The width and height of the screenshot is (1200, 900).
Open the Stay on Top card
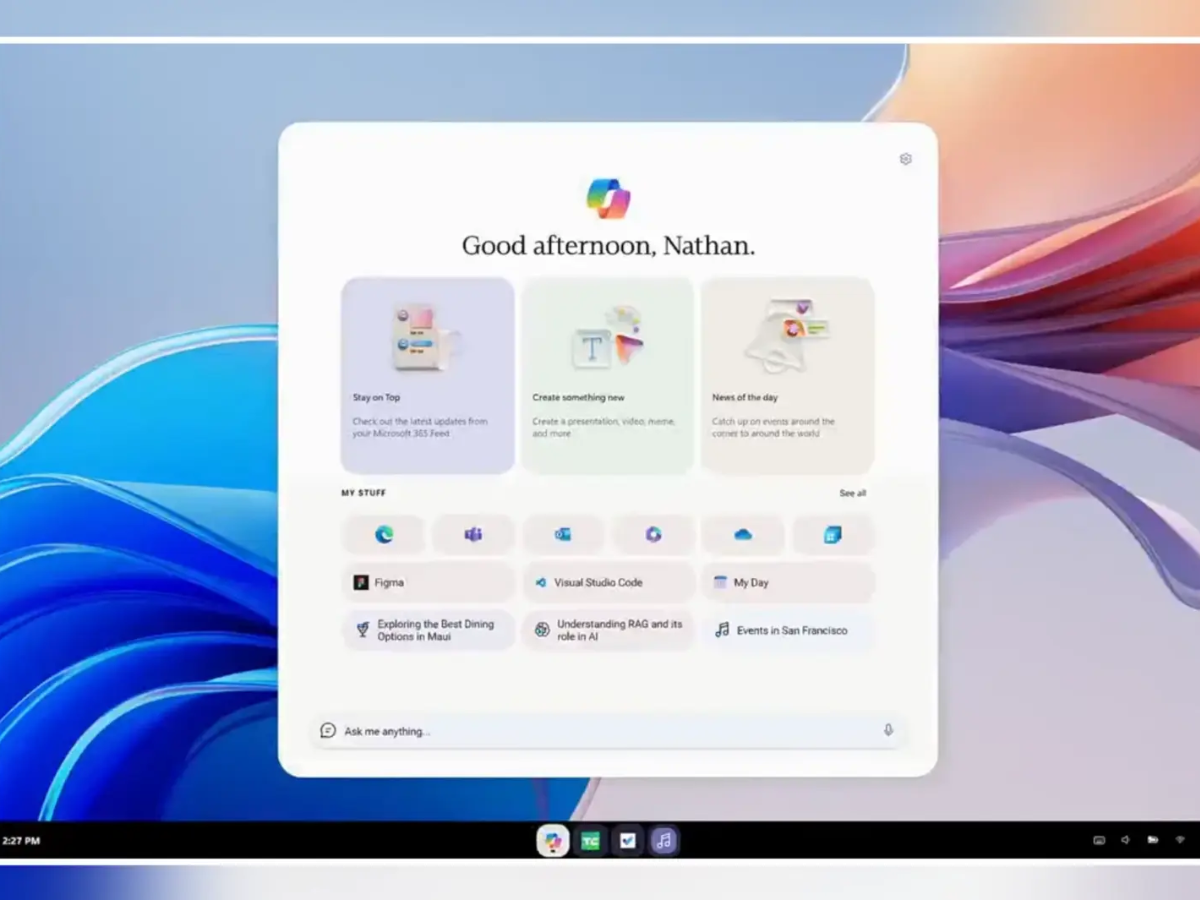(x=428, y=375)
